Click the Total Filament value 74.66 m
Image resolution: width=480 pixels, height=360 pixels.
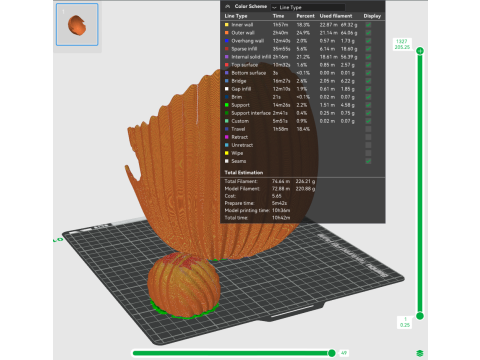coord(281,181)
